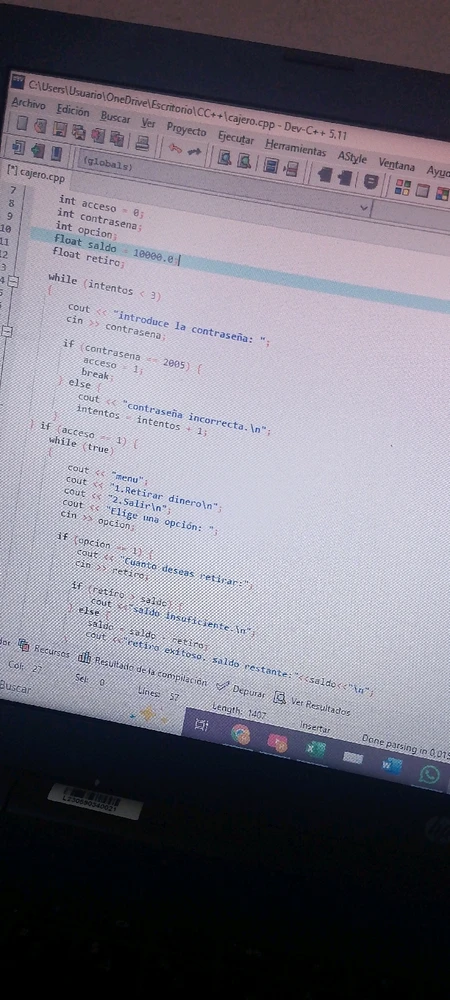Click the Open file toolbar icon
The width and height of the screenshot is (450, 1000).
[x=40, y=126]
